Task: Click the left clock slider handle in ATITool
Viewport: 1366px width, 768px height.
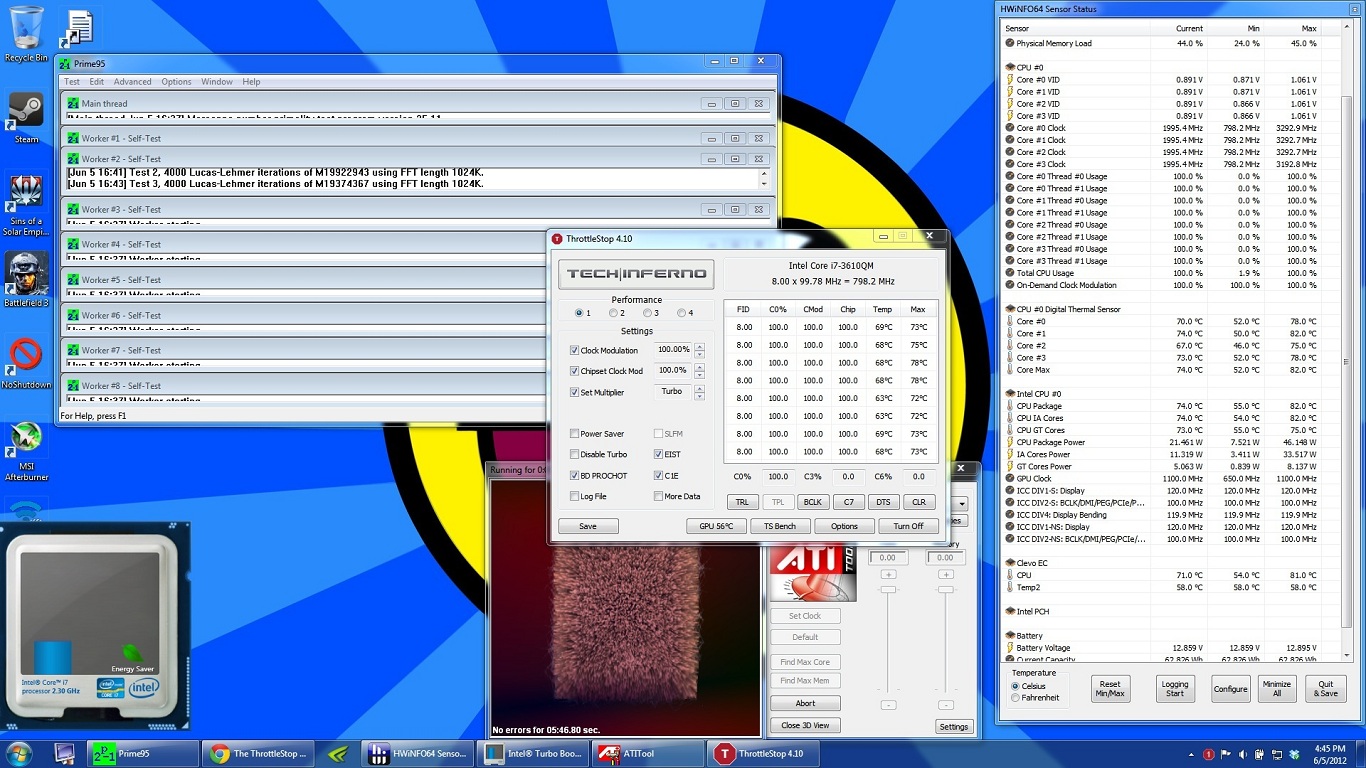Action: coord(888,590)
